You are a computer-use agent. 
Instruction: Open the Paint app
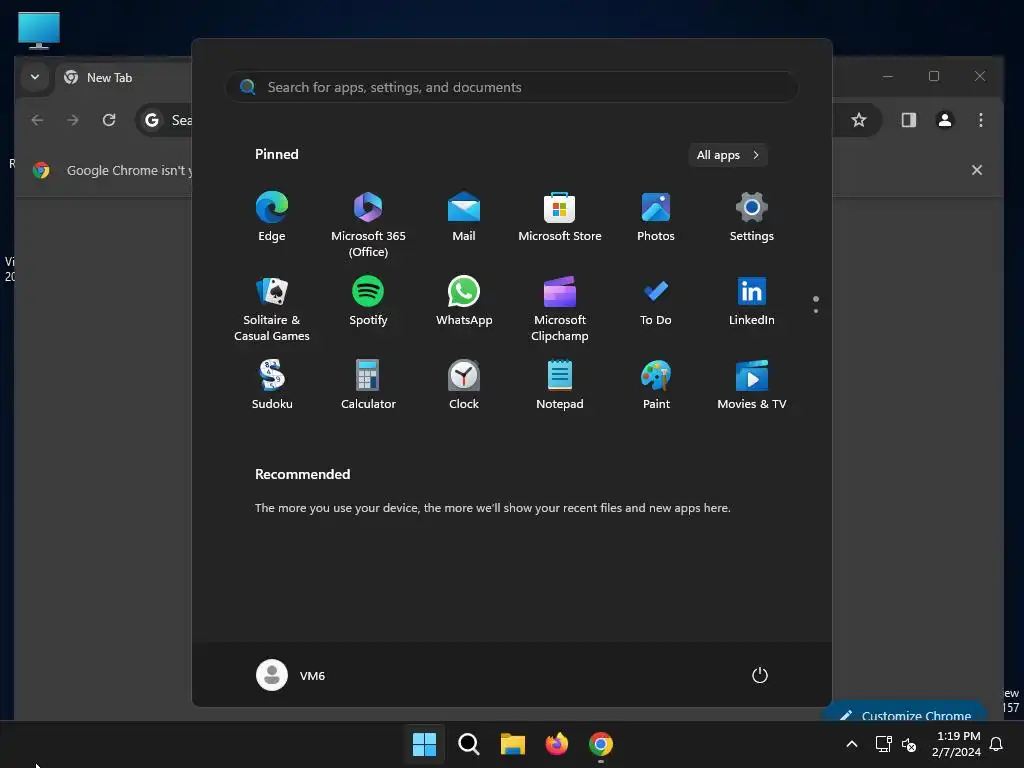656,385
